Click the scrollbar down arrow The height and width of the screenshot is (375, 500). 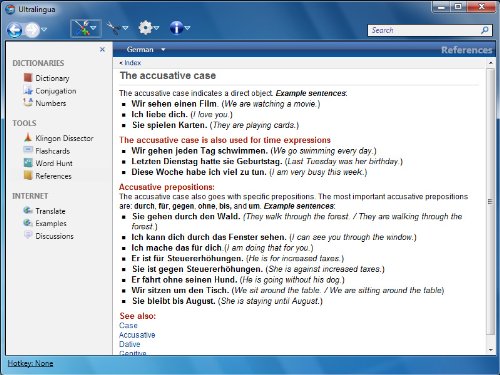[x=490, y=350]
